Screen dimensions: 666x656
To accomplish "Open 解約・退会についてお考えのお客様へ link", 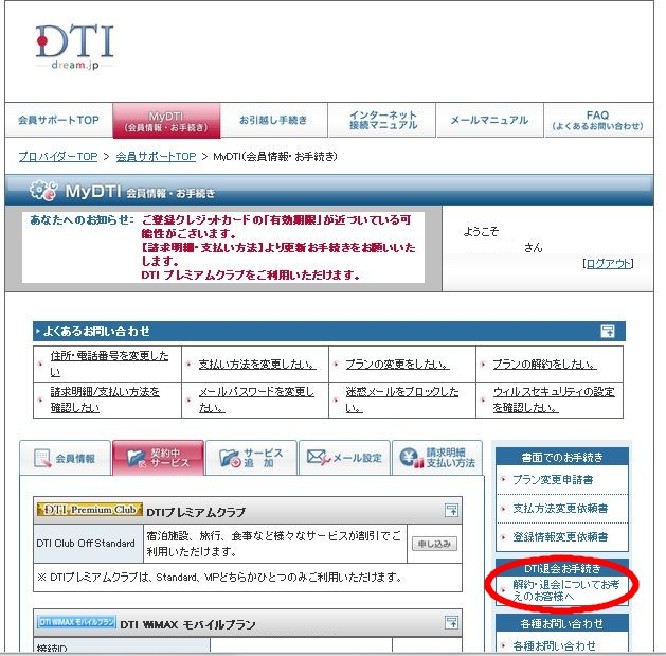I will [x=564, y=589].
